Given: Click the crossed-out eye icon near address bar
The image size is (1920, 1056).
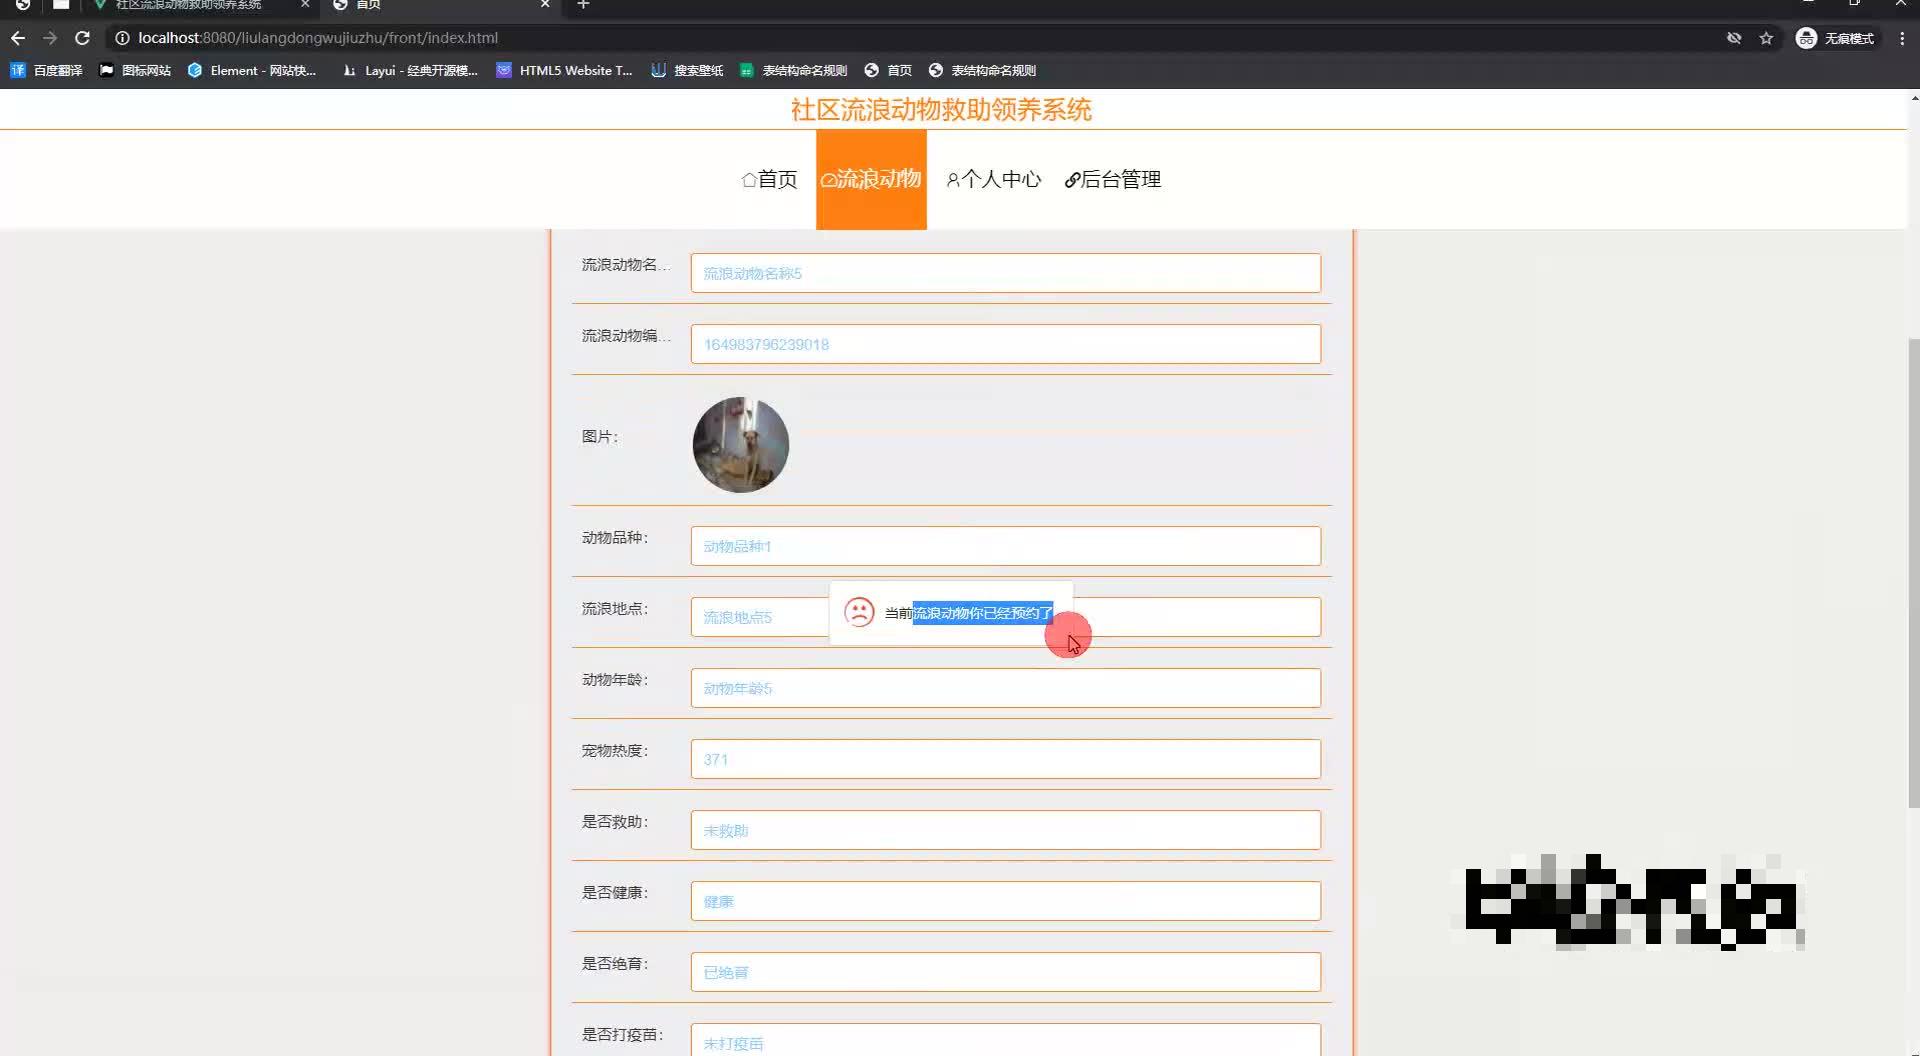Looking at the screenshot, I should [1732, 38].
